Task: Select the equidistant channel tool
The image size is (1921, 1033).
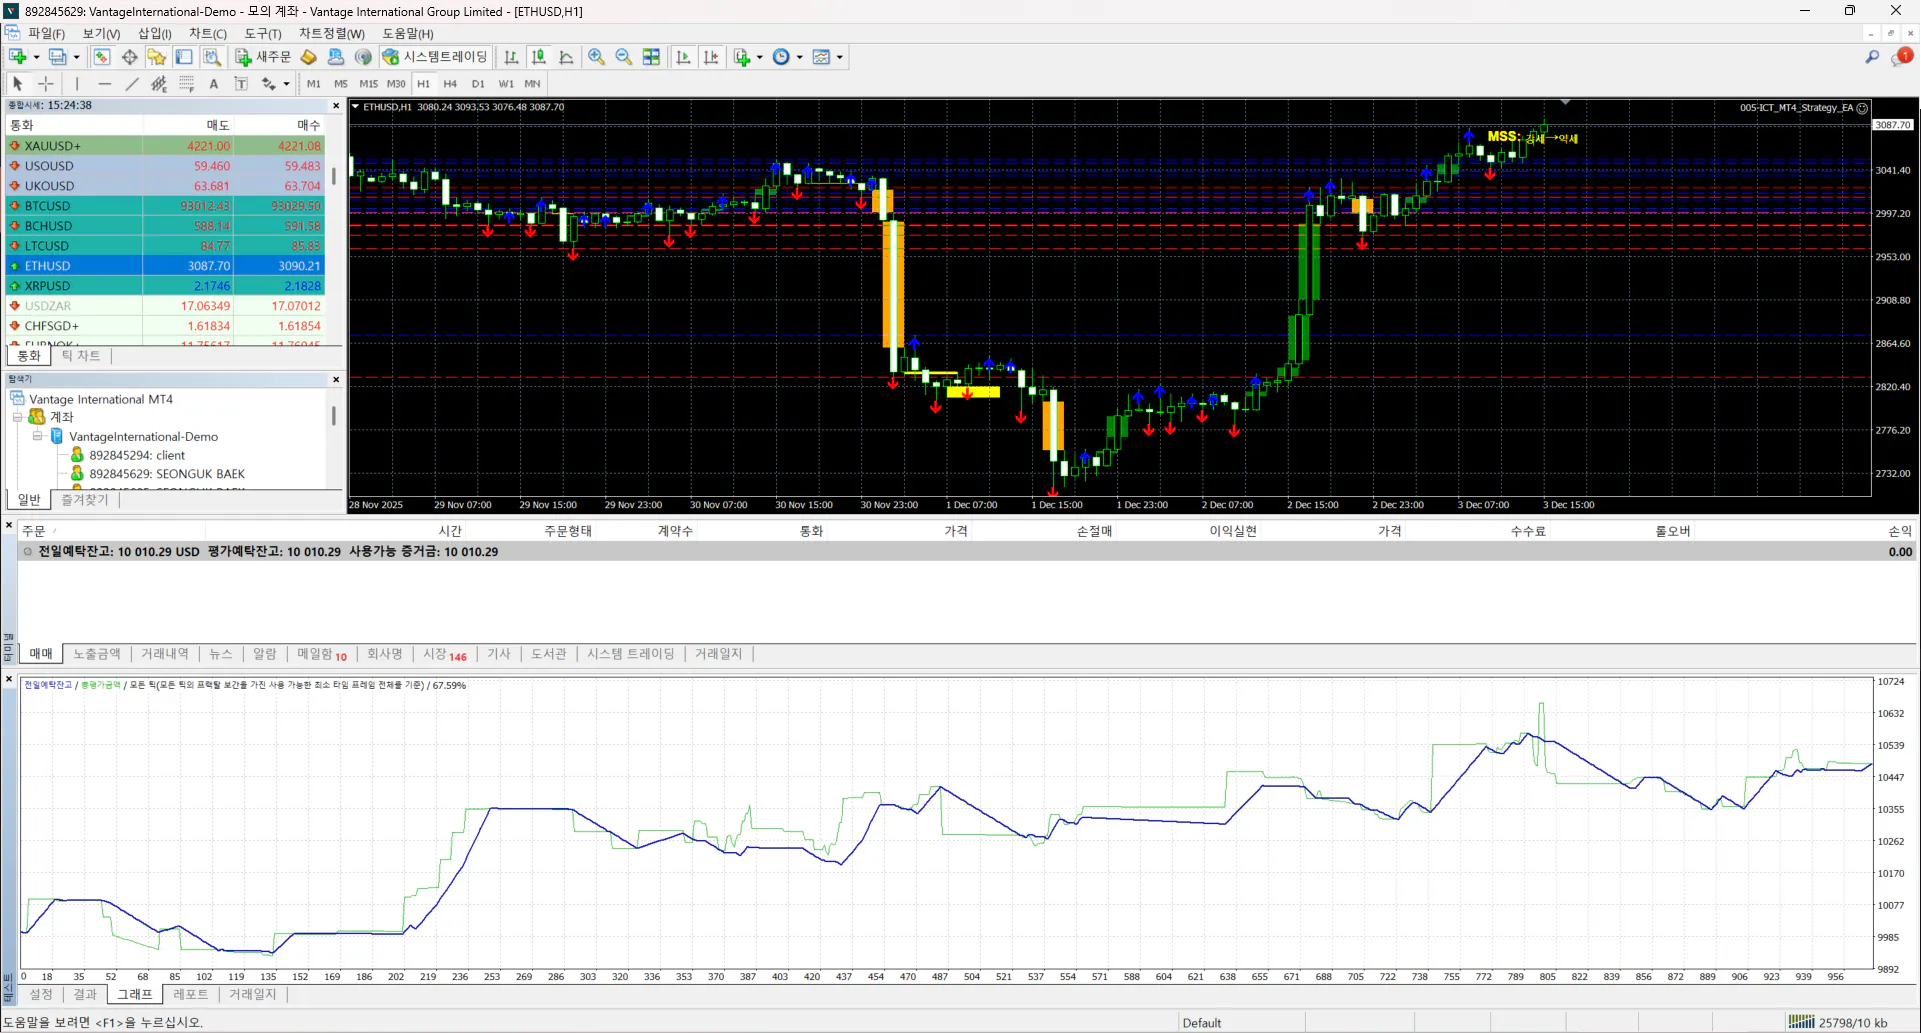Action: coord(159,84)
